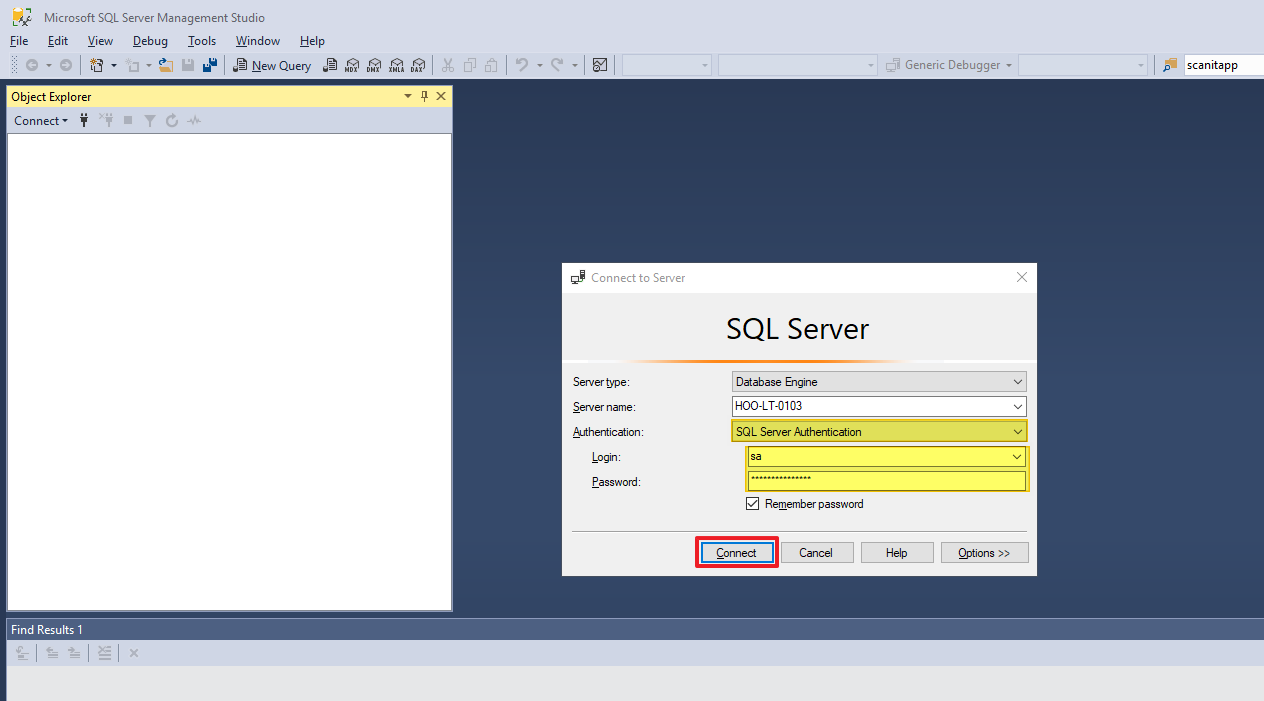Viewport: 1264px width, 701px height.
Task: Expand the Login dropdown arrow
Action: coord(1018,457)
